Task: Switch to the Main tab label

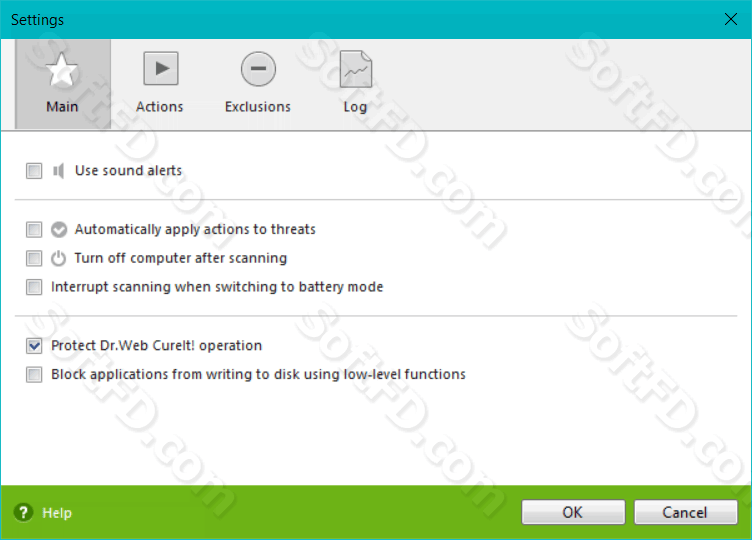Action: [62, 106]
